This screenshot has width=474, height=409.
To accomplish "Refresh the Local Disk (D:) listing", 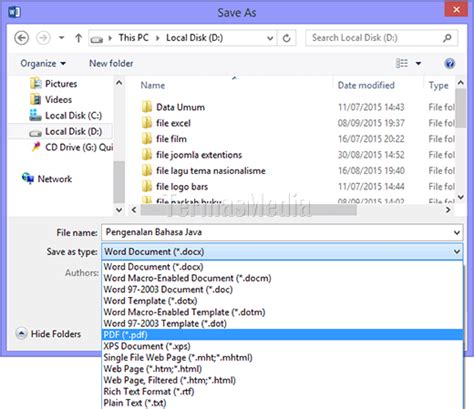I will (286, 38).
